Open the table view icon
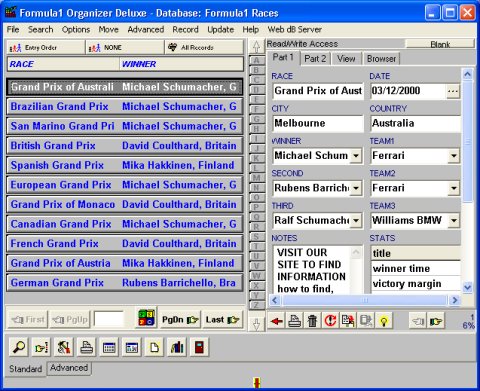Screen dimensions: 480x391 (109, 347)
